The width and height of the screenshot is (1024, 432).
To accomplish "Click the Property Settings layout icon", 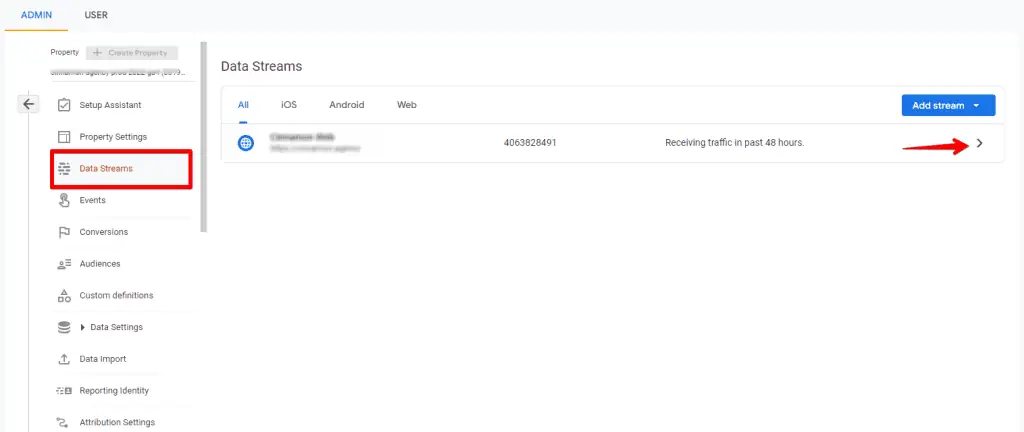I will pos(64,137).
